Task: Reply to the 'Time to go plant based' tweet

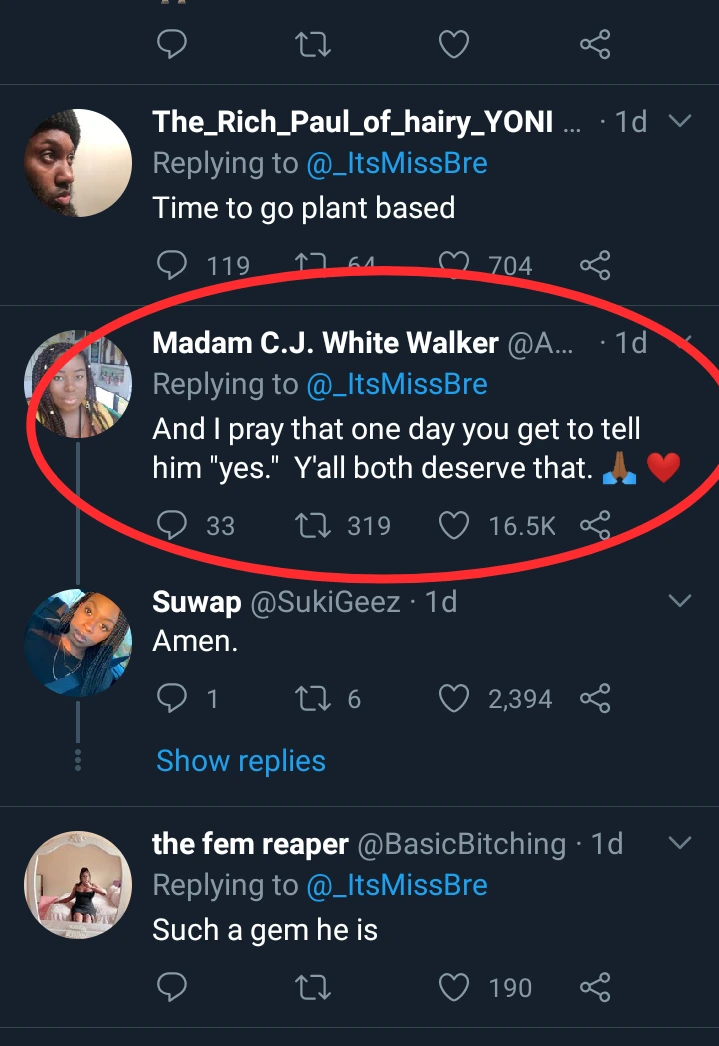Action: tap(172, 266)
